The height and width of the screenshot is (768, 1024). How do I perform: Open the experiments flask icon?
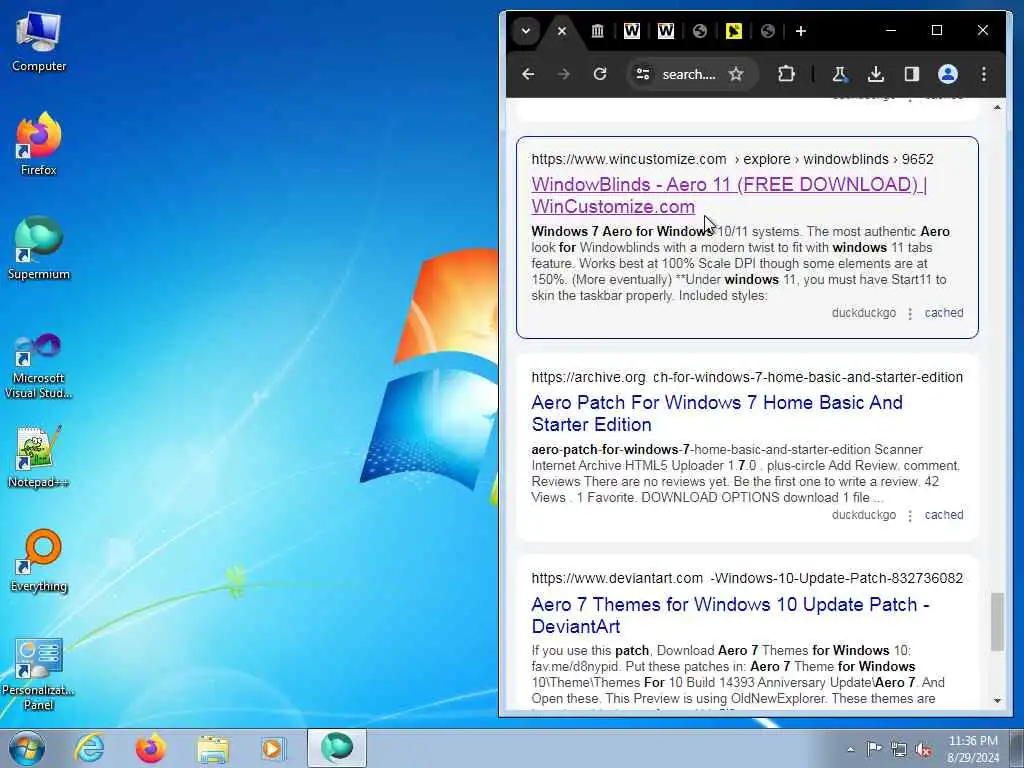click(839, 74)
